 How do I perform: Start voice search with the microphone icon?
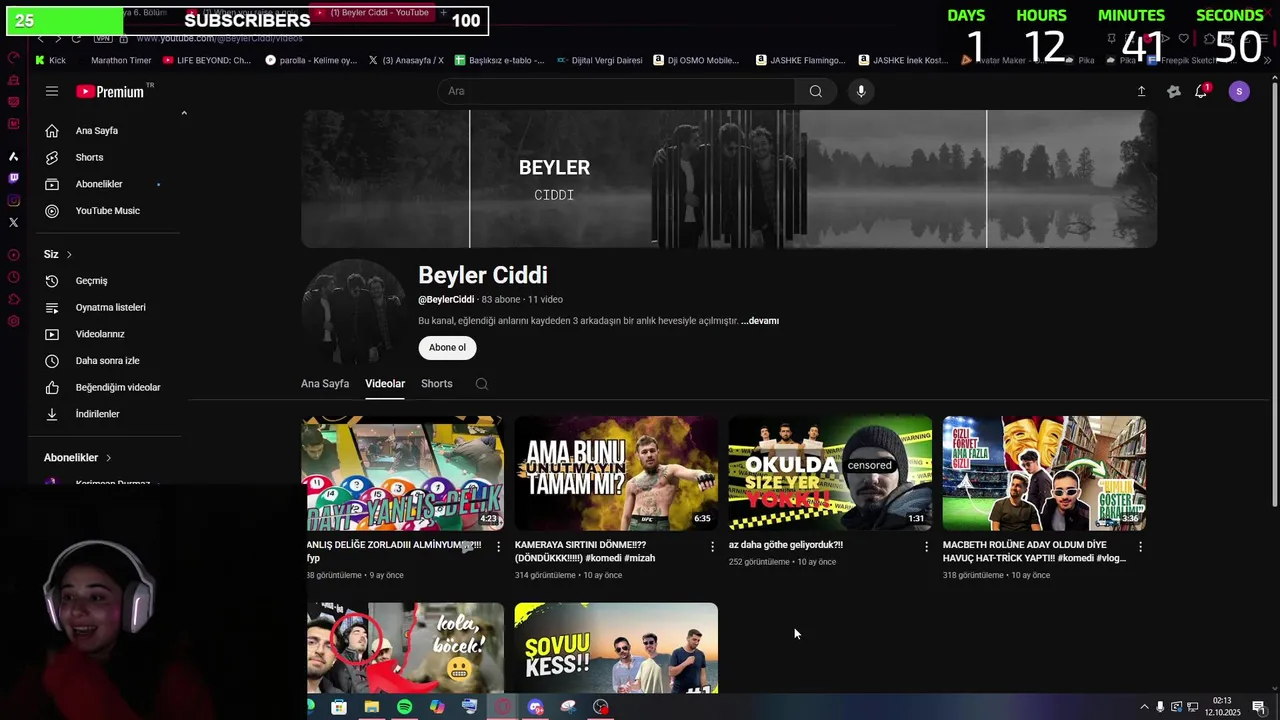861,91
